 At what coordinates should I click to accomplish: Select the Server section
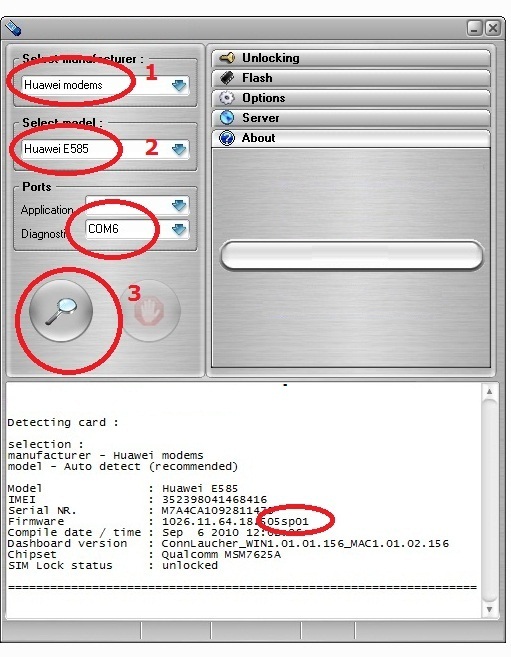tap(351, 118)
